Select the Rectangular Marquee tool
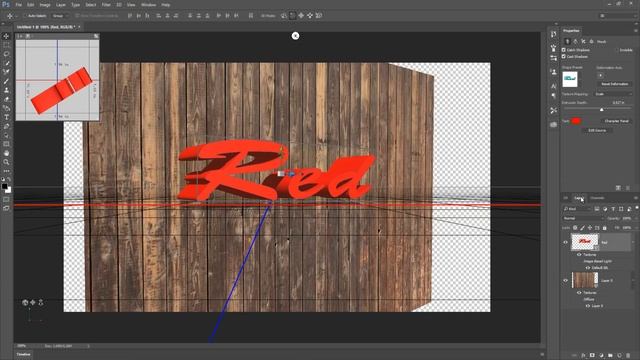This screenshot has height=360, width=640. [x=6, y=45]
